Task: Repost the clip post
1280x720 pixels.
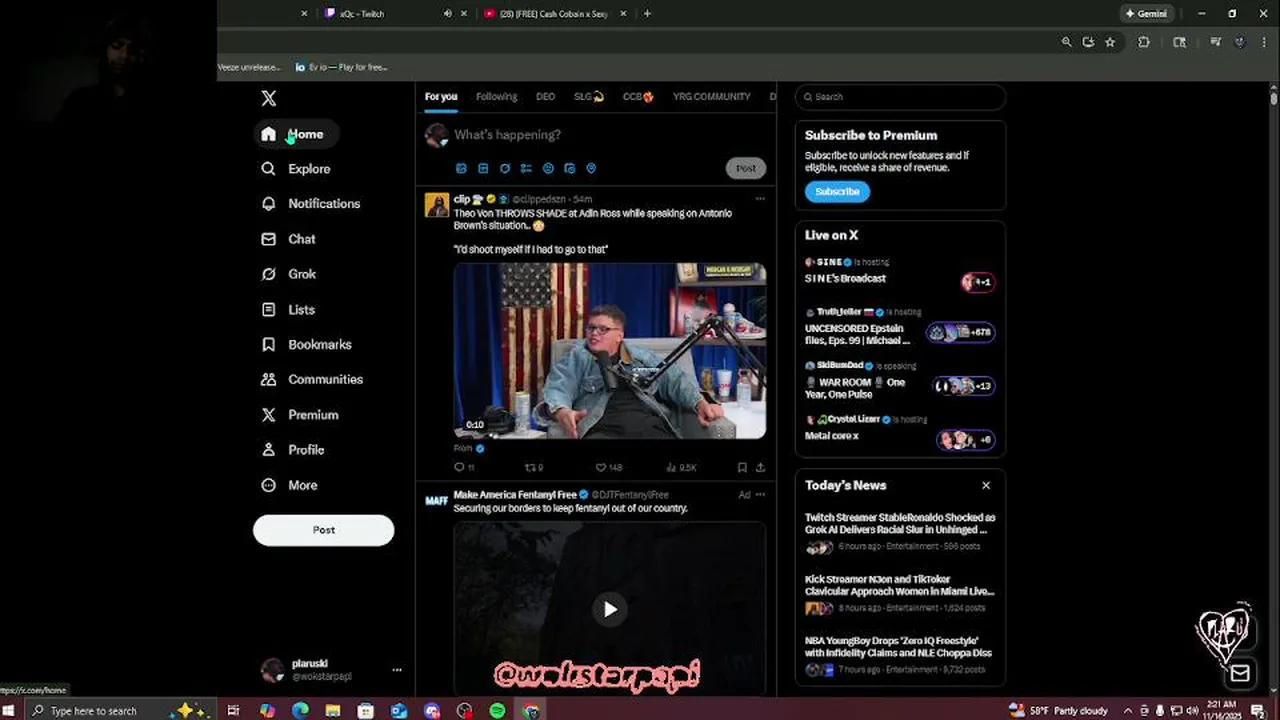Action: (x=534, y=467)
